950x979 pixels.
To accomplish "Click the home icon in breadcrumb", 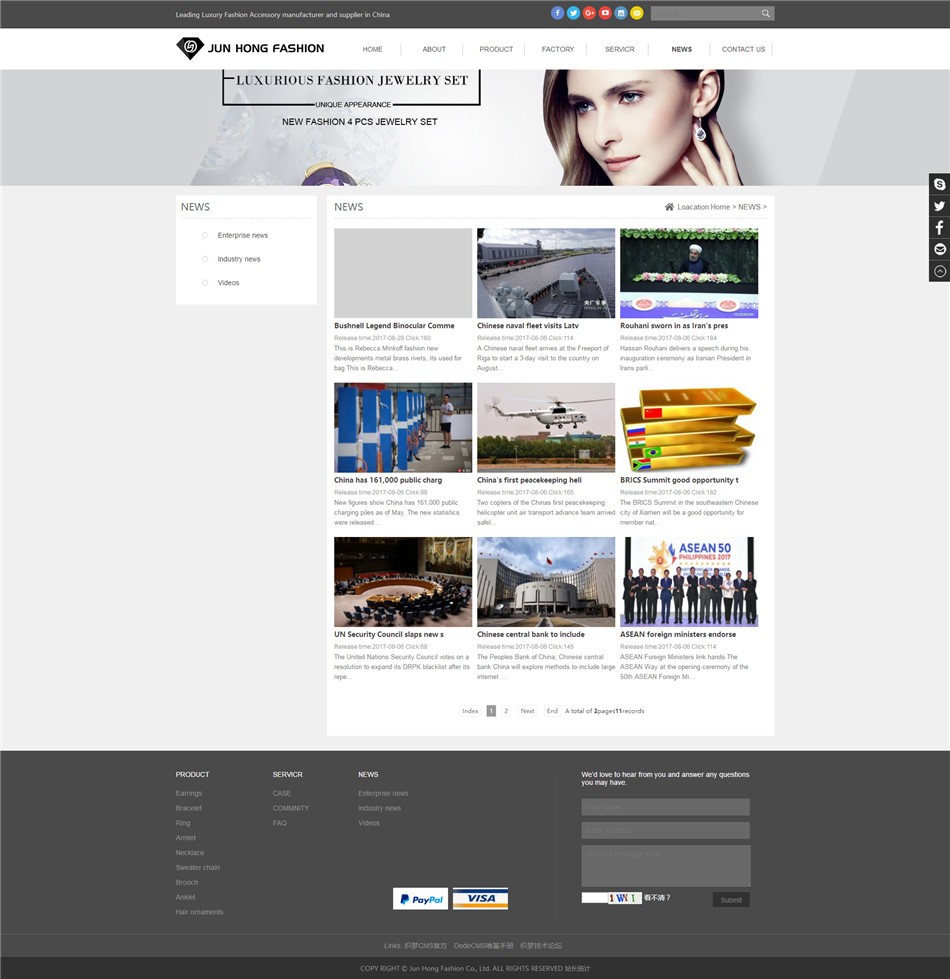I will (669, 207).
